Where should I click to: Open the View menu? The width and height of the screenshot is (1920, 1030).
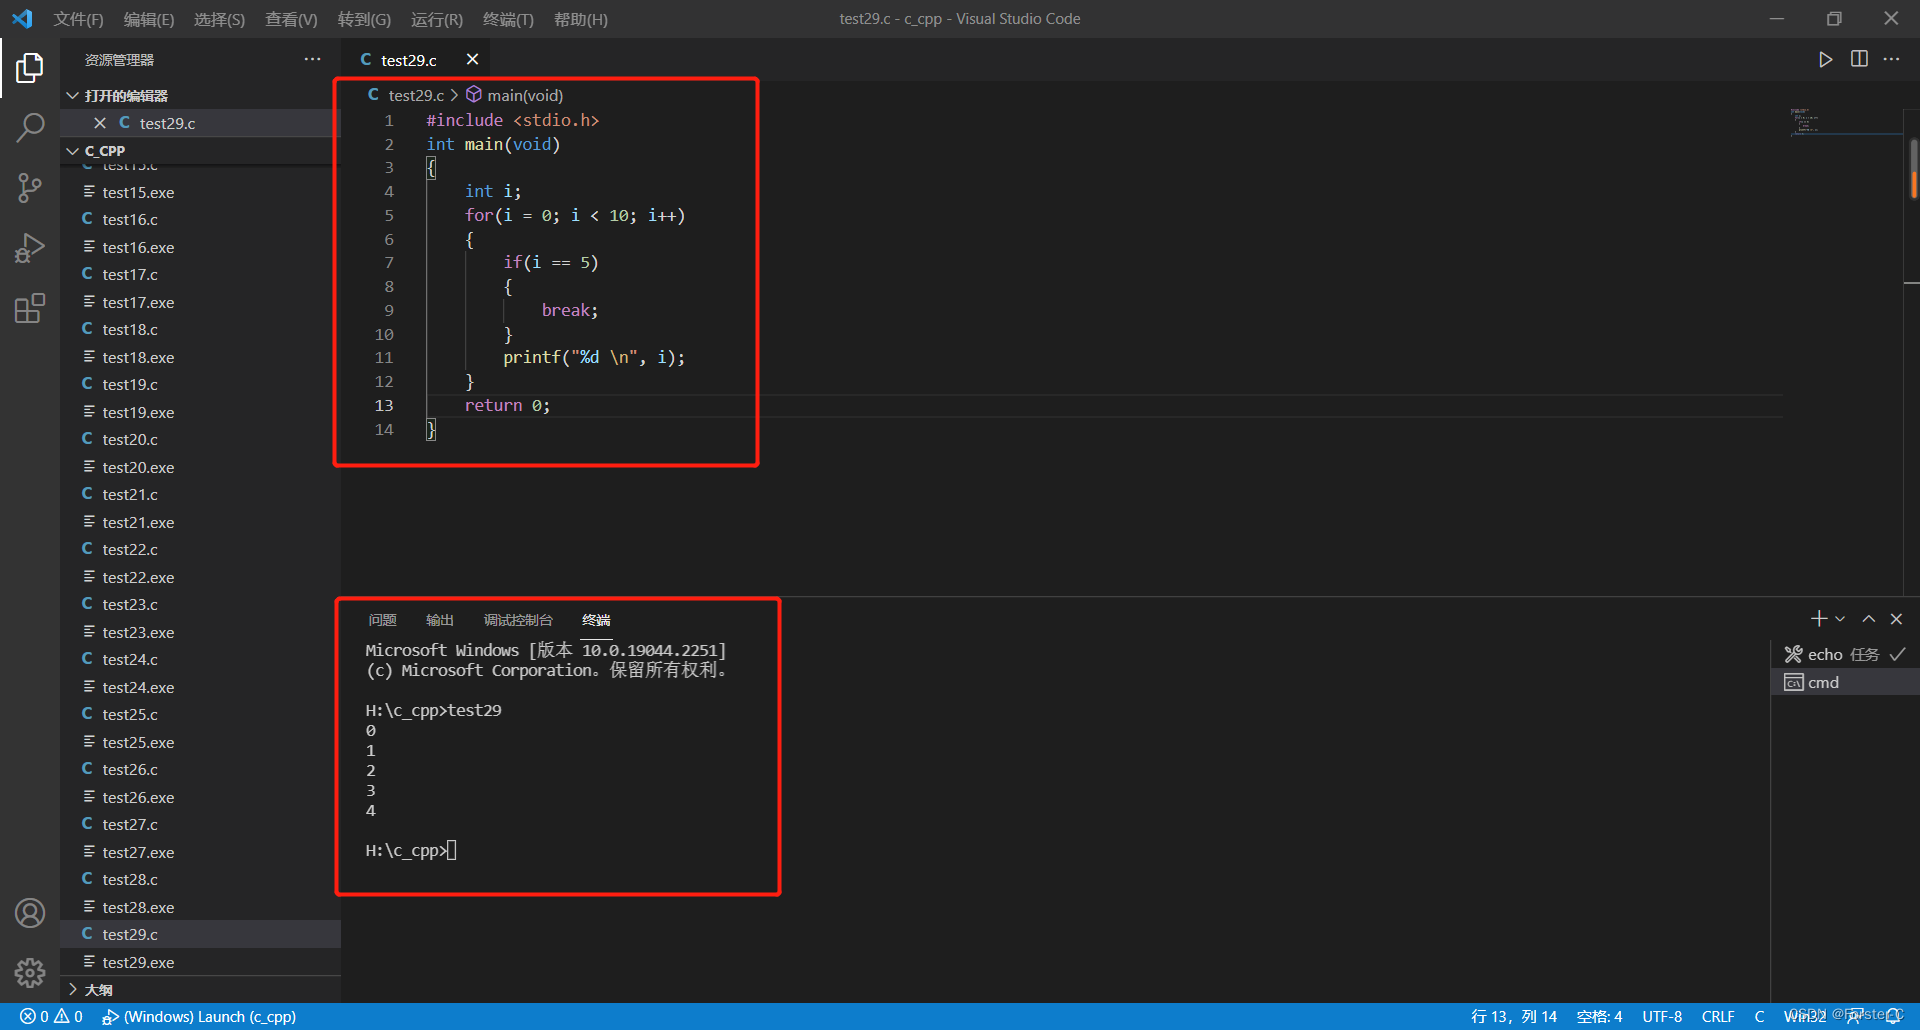point(291,19)
